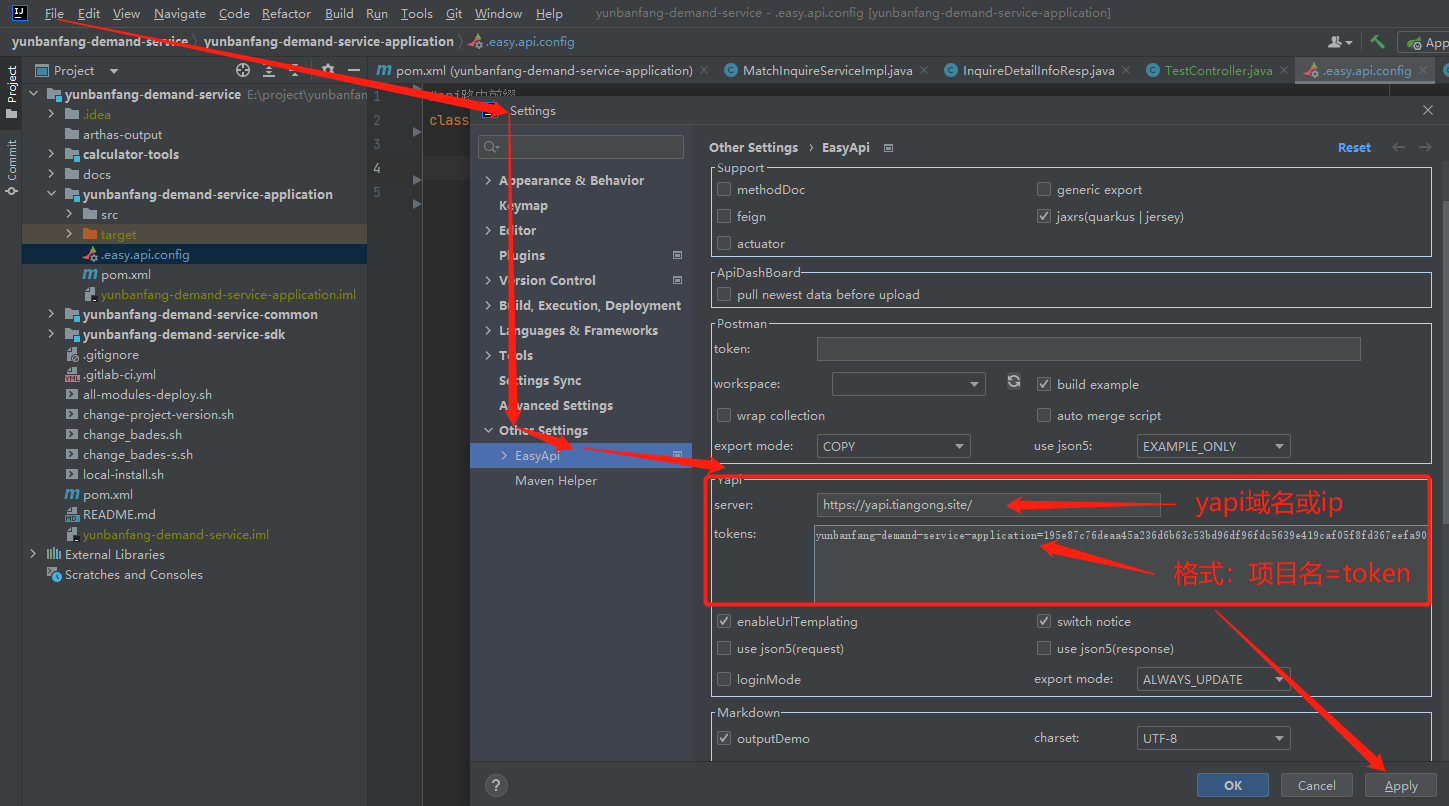The width and height of the screenshot is (1449, 806).
Task: Select README.md in Project tree
Action: coord(119,514)
